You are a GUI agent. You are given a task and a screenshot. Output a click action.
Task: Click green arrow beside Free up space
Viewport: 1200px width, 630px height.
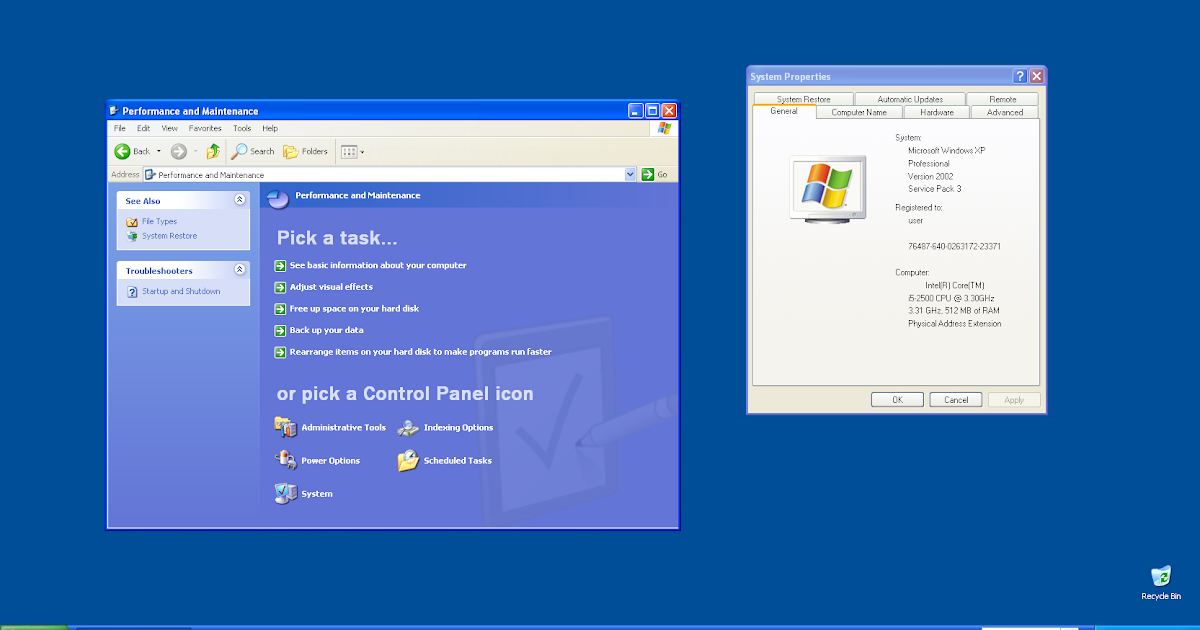pyautogui.click(x=280, y=309)
